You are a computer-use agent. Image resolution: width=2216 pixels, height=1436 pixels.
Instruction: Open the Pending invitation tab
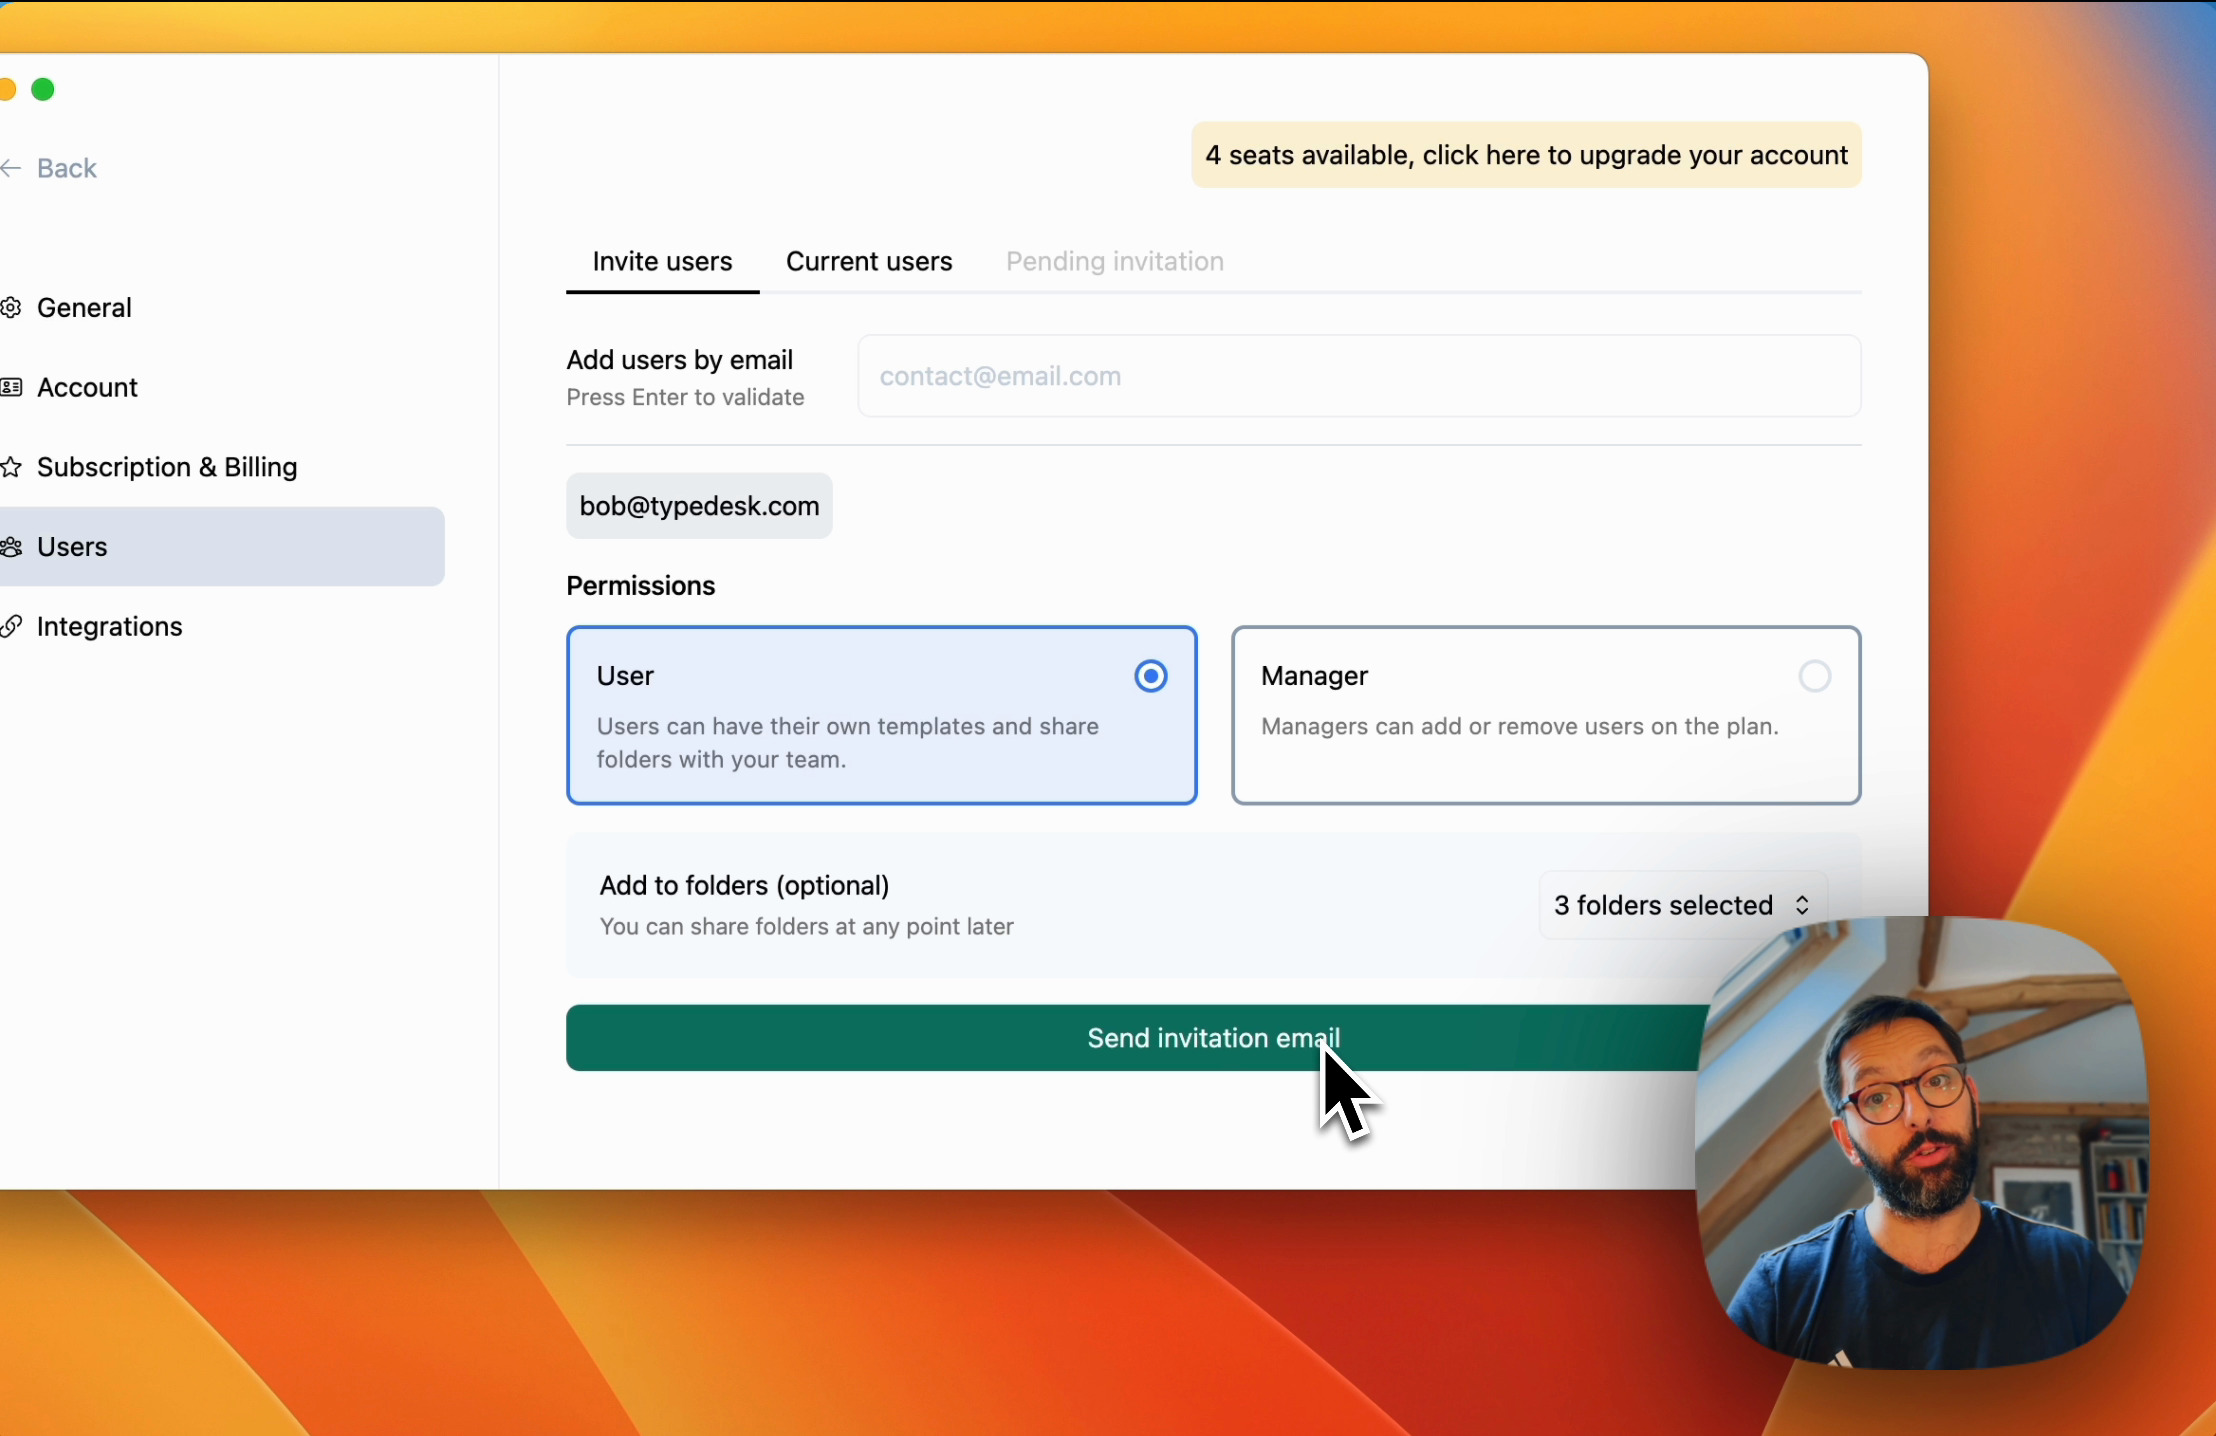1114,261
